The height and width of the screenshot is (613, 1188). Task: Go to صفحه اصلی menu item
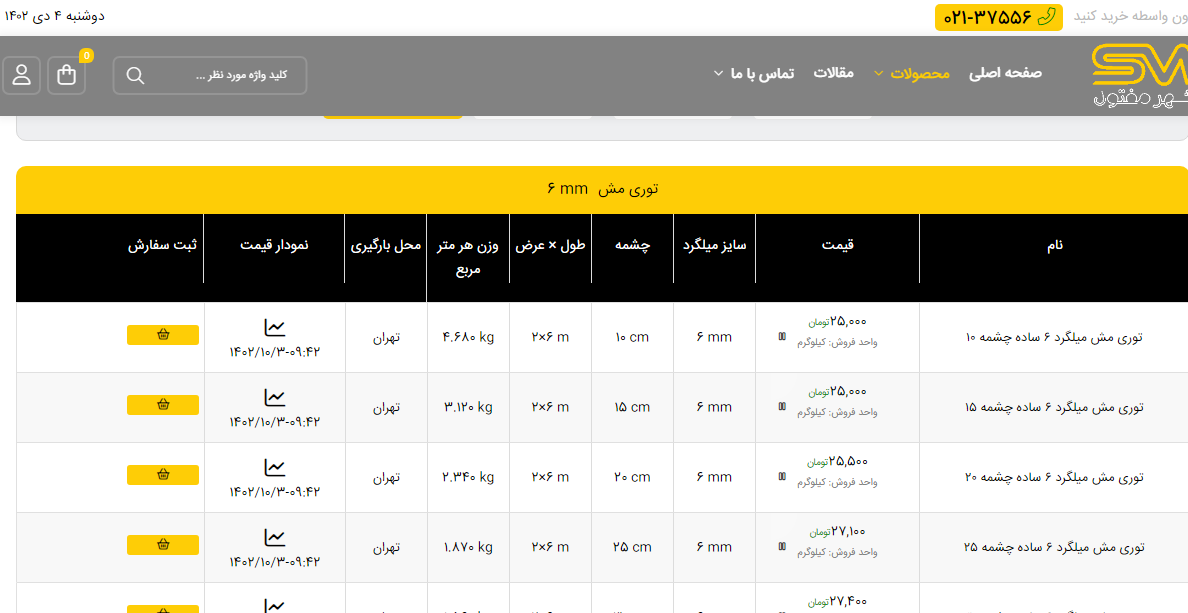point(1005,73)
